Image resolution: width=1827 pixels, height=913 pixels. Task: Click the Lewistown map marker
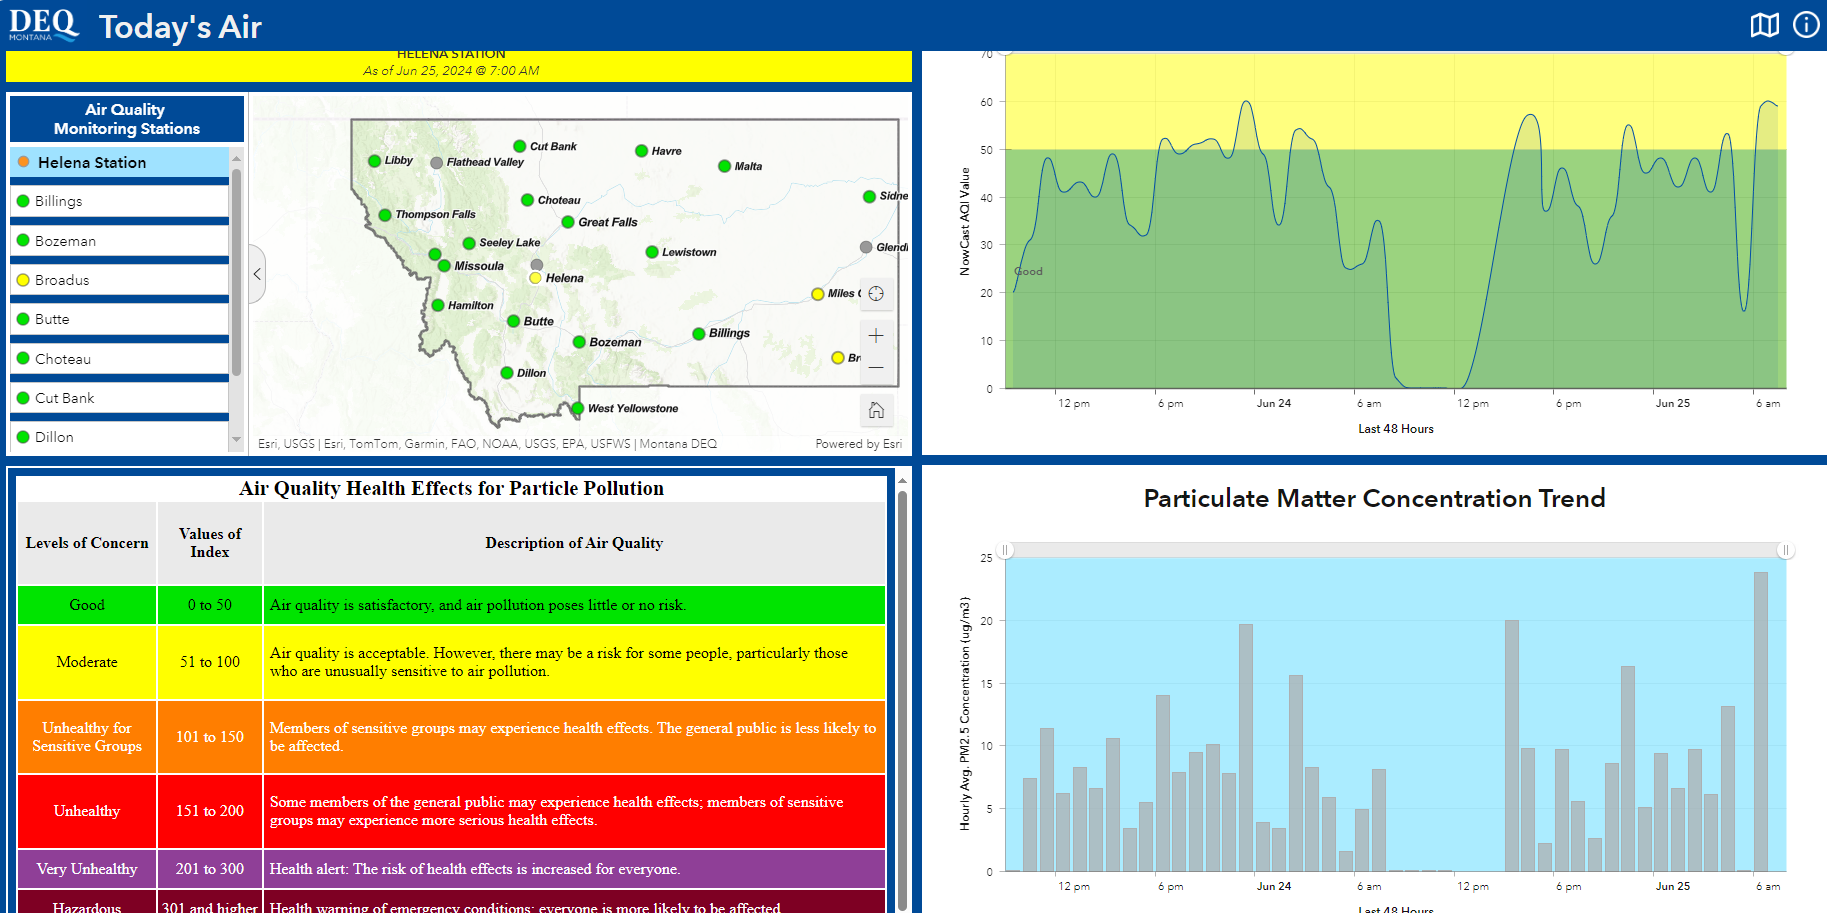(x=652, y=252)
